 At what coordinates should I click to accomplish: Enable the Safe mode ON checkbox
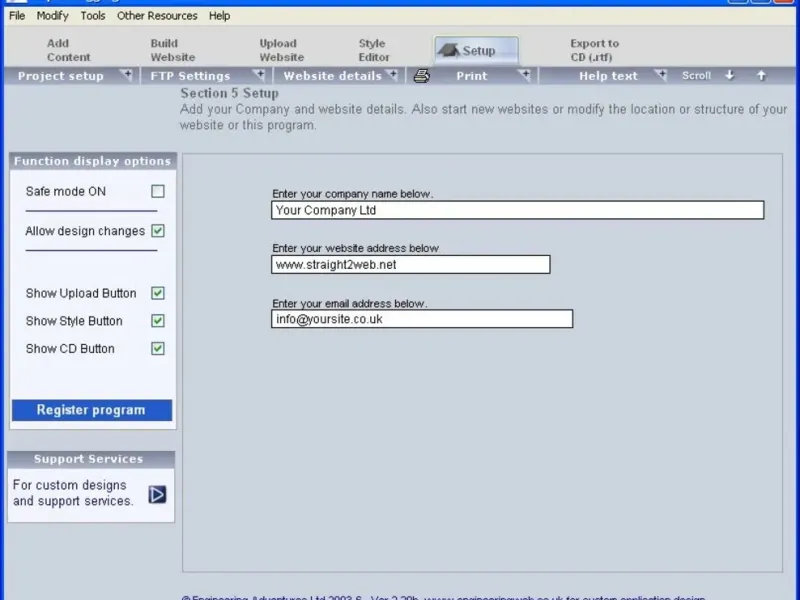tap(158, 191)
